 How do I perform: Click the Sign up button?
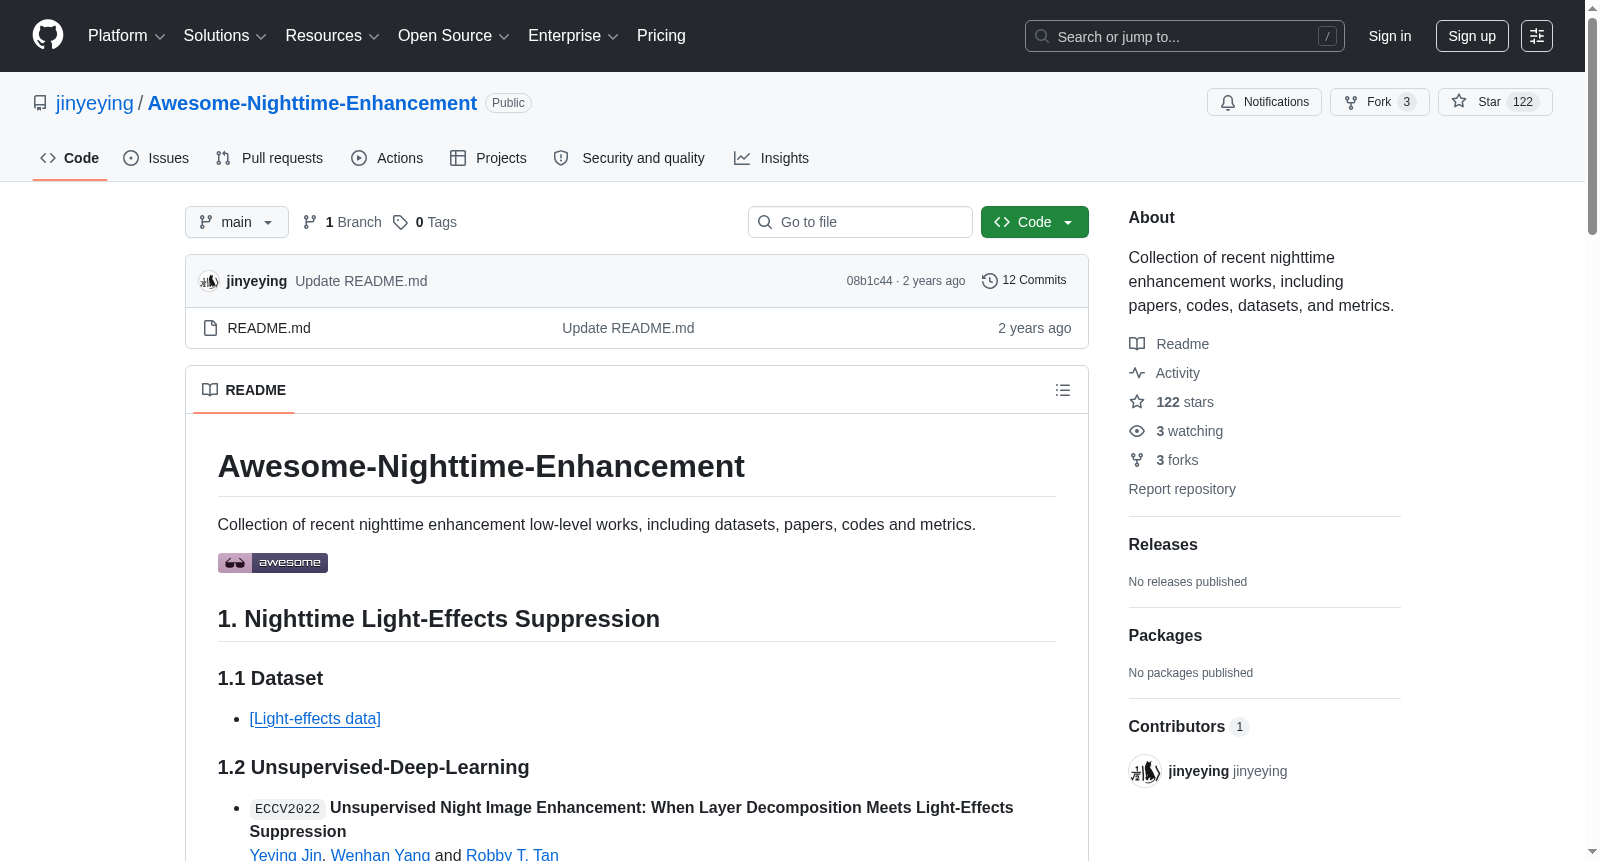tap(1472, 36)
